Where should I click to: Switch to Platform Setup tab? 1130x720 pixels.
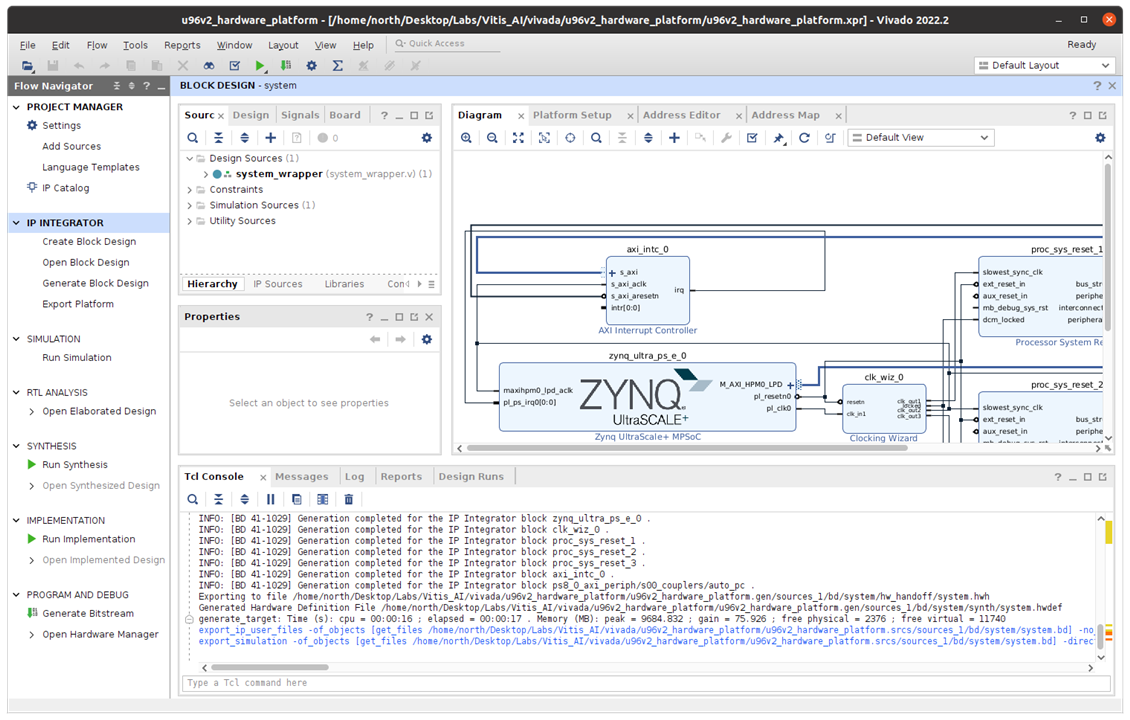click(572, 115)
